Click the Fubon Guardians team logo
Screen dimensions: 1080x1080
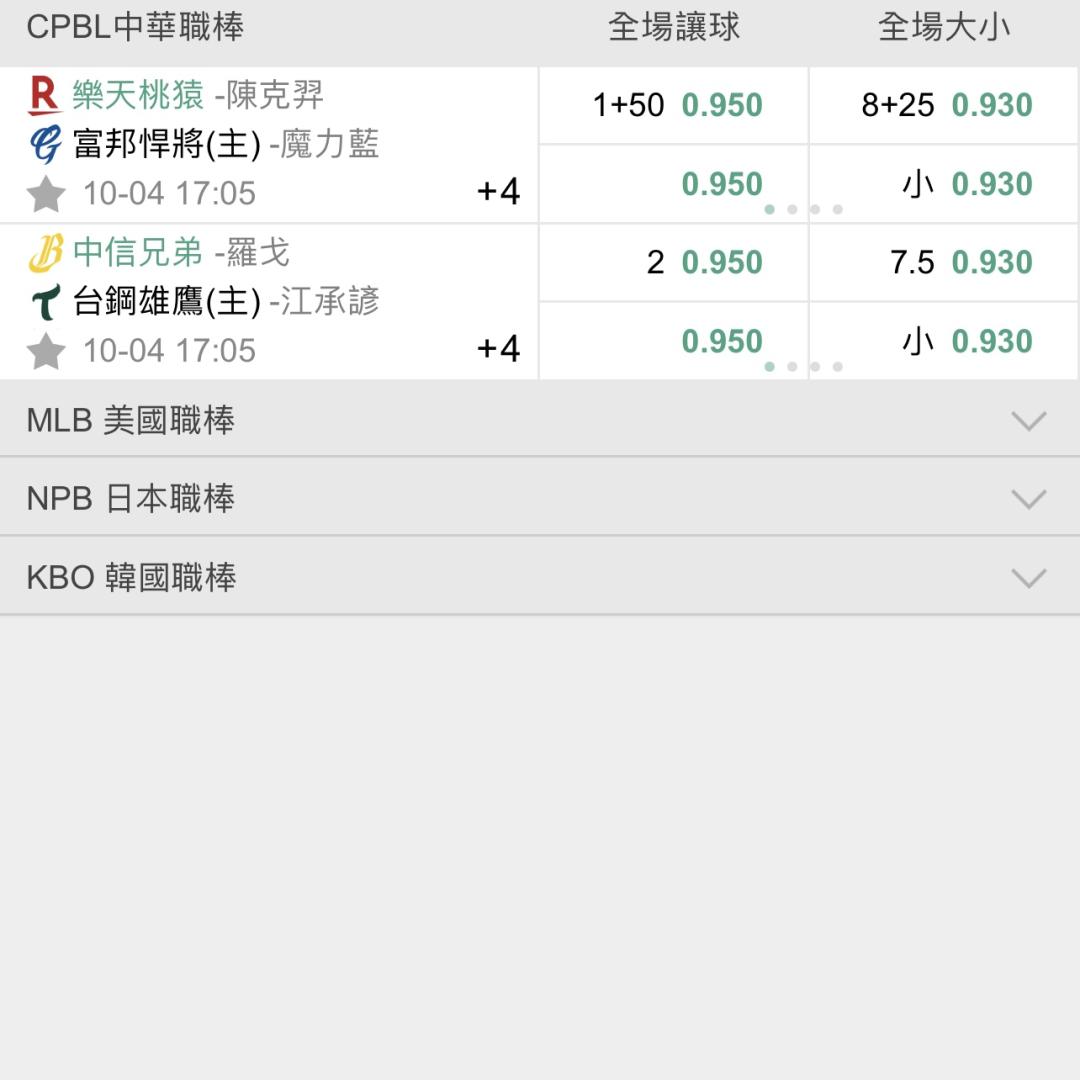click(45, 146)
